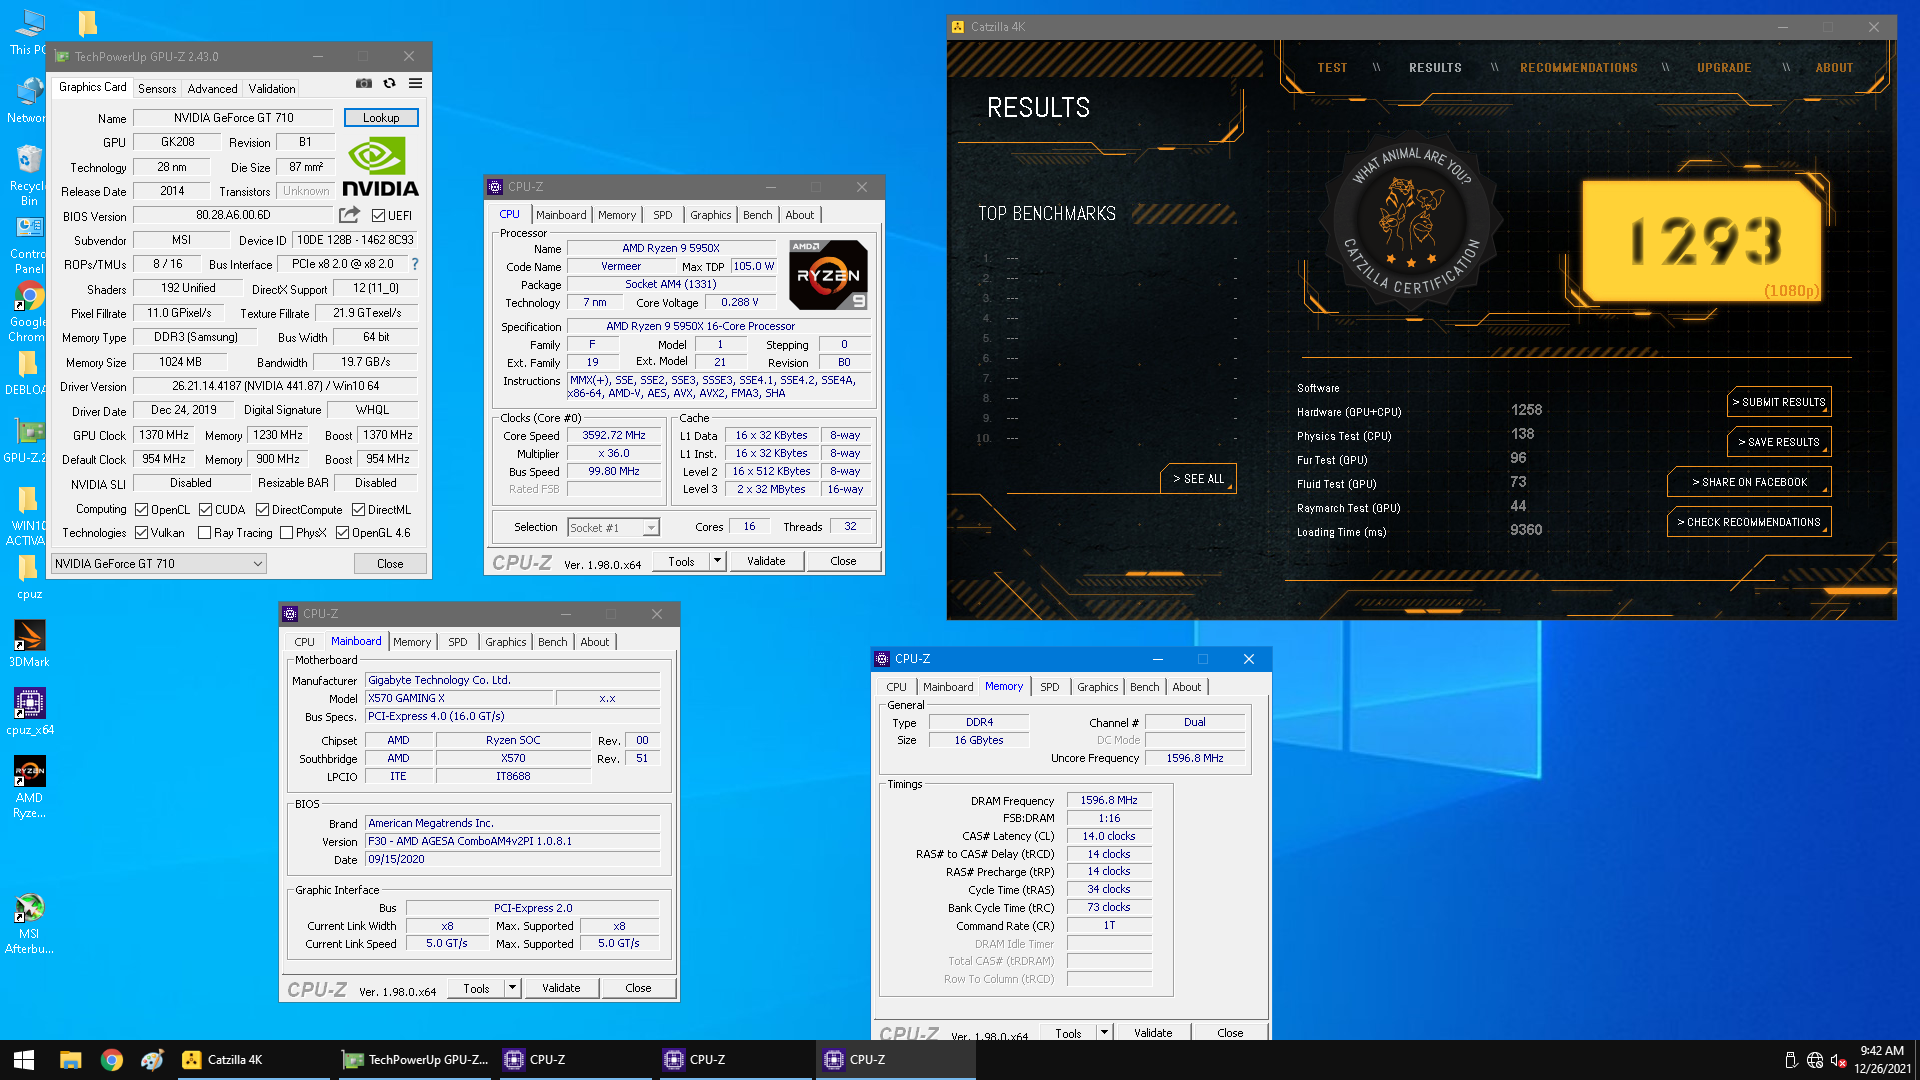This screenshot has width=1920, height=1080.
Task: Toggle the OpenCL checkbox
Action: click(x=142, y=510)
